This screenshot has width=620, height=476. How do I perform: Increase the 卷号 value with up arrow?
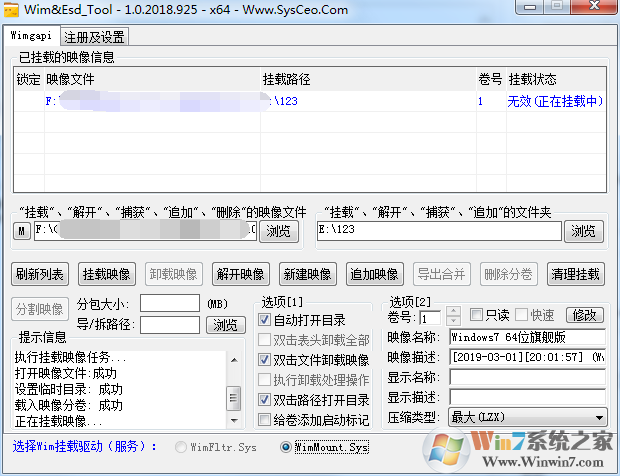[454, 311]
